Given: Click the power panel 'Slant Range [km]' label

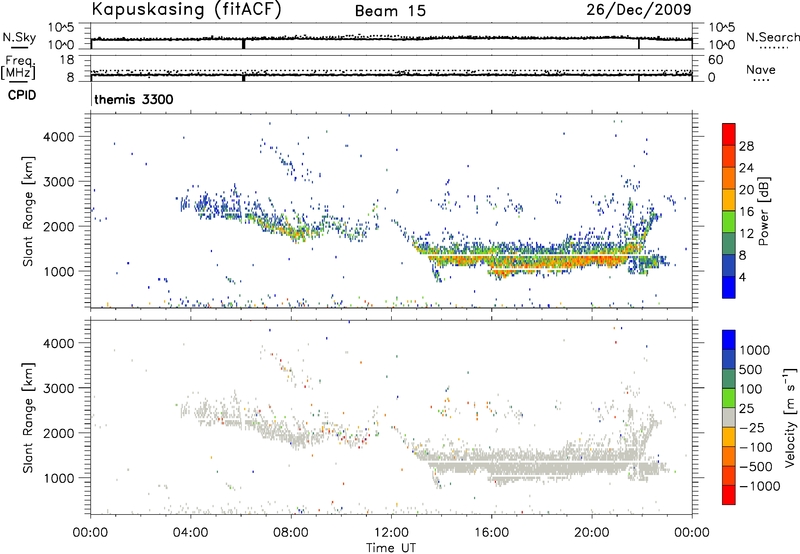Looking at the screenshot, I should click(28, 211).
